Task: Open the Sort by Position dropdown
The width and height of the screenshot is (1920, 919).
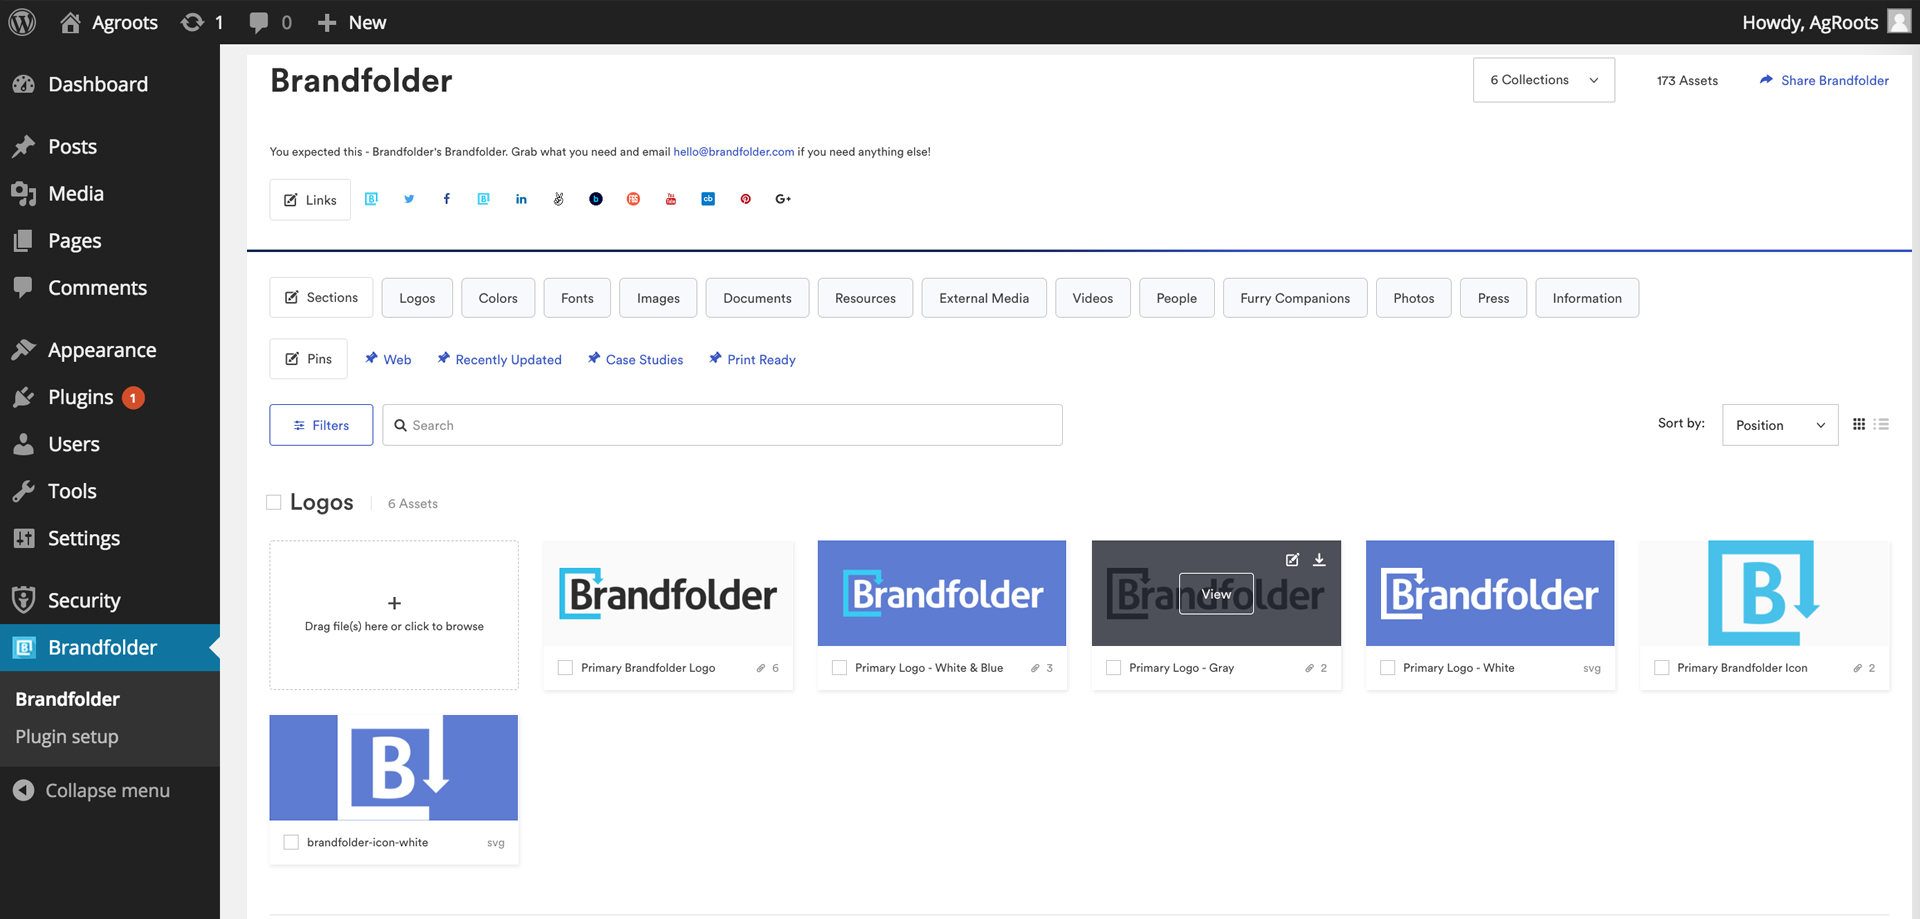Action: click(1779, 425)
